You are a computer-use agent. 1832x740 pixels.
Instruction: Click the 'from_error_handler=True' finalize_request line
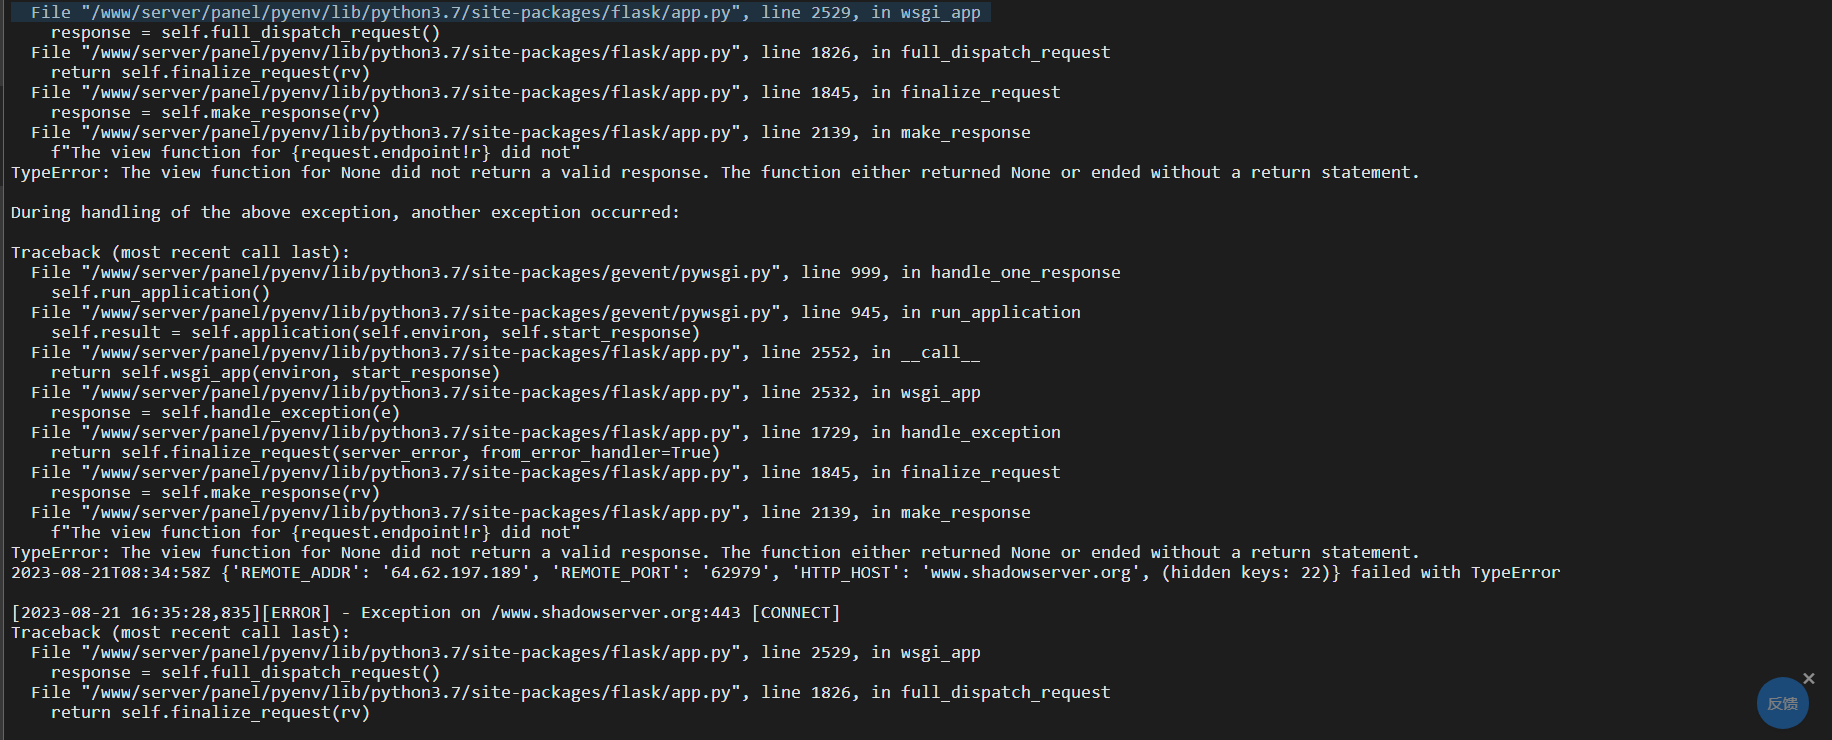coord(386,452)
